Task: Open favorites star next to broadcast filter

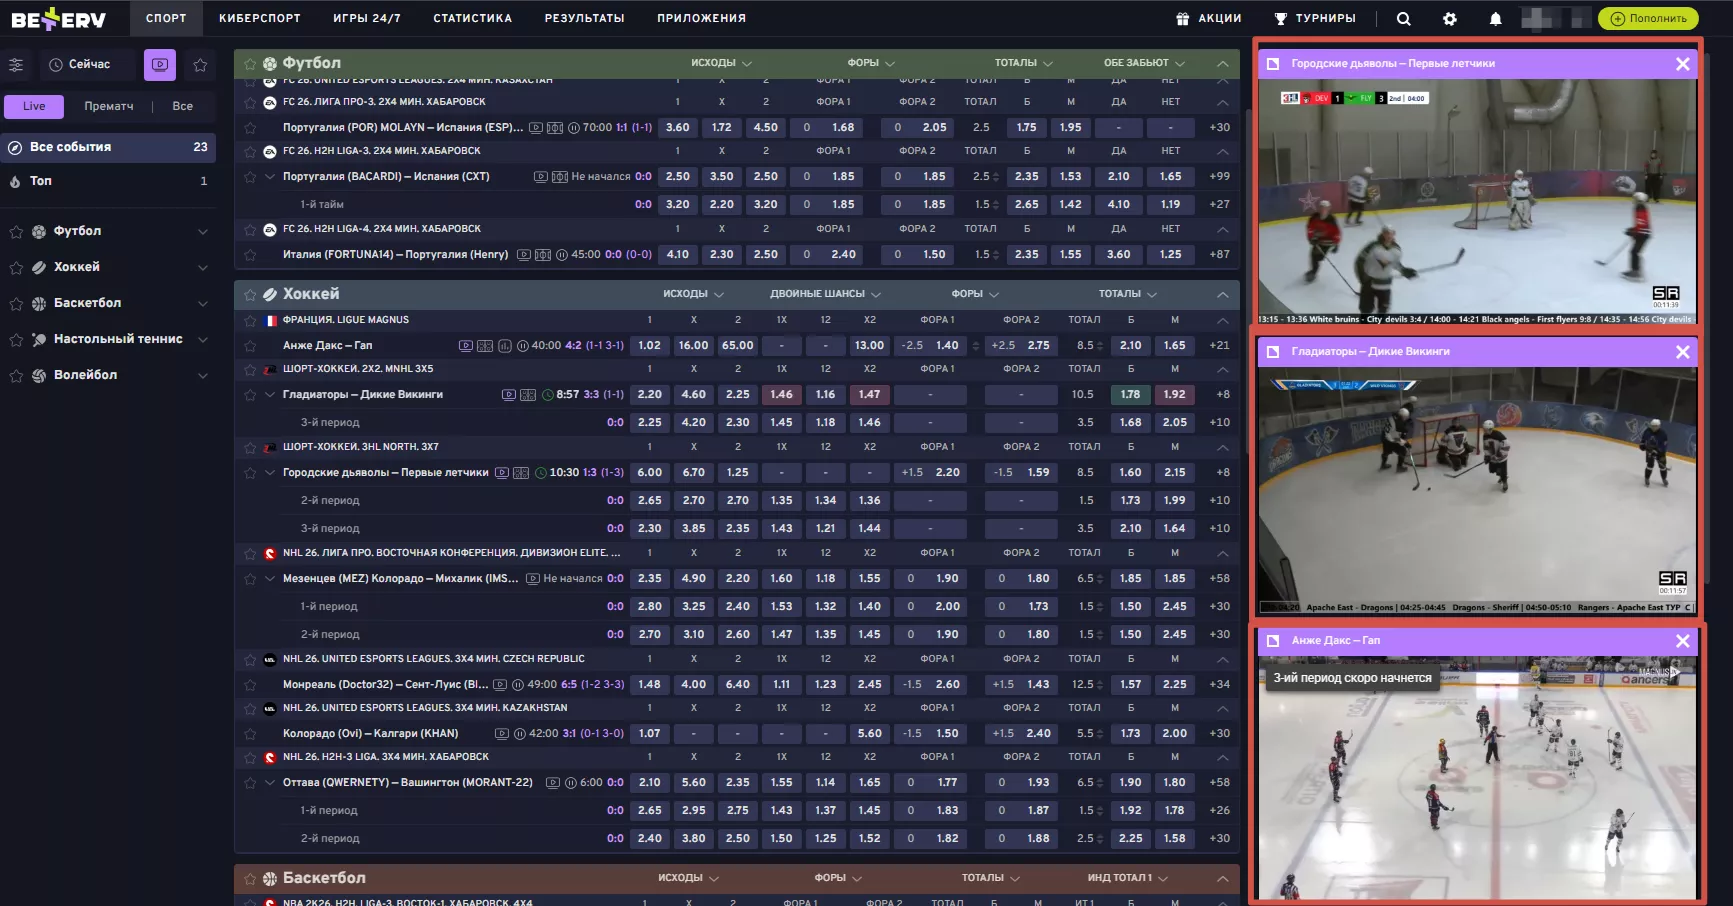Action: (x=200, y=65)
